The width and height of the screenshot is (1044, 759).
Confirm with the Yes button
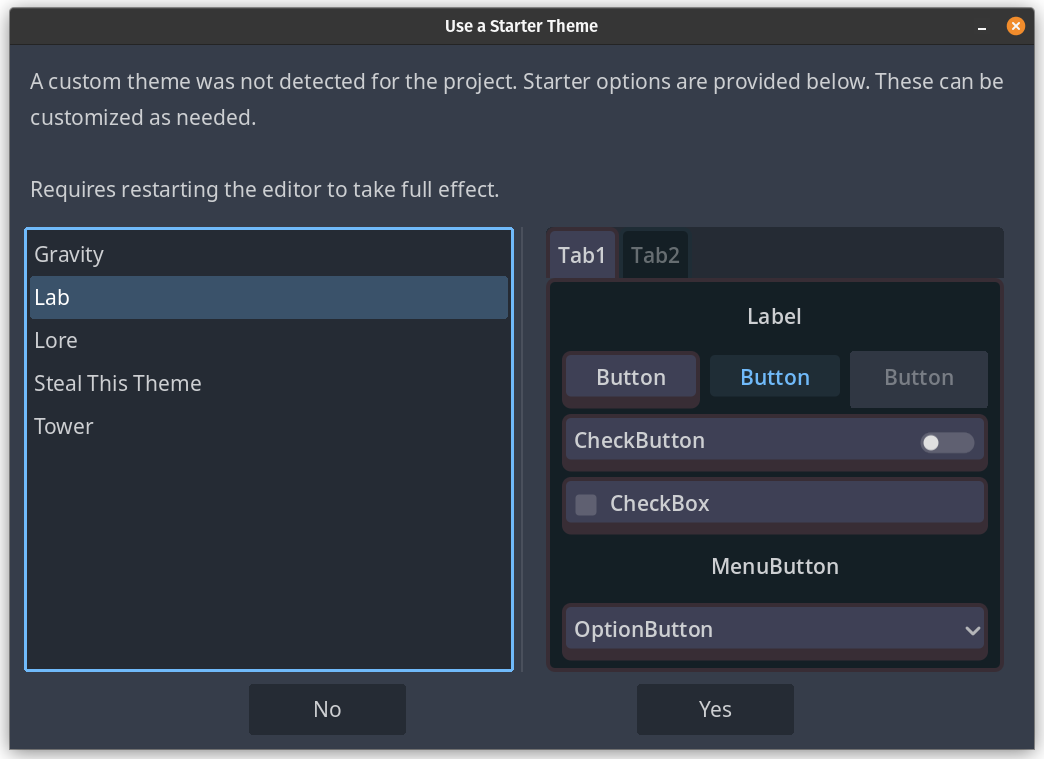[x=715, y=709]
